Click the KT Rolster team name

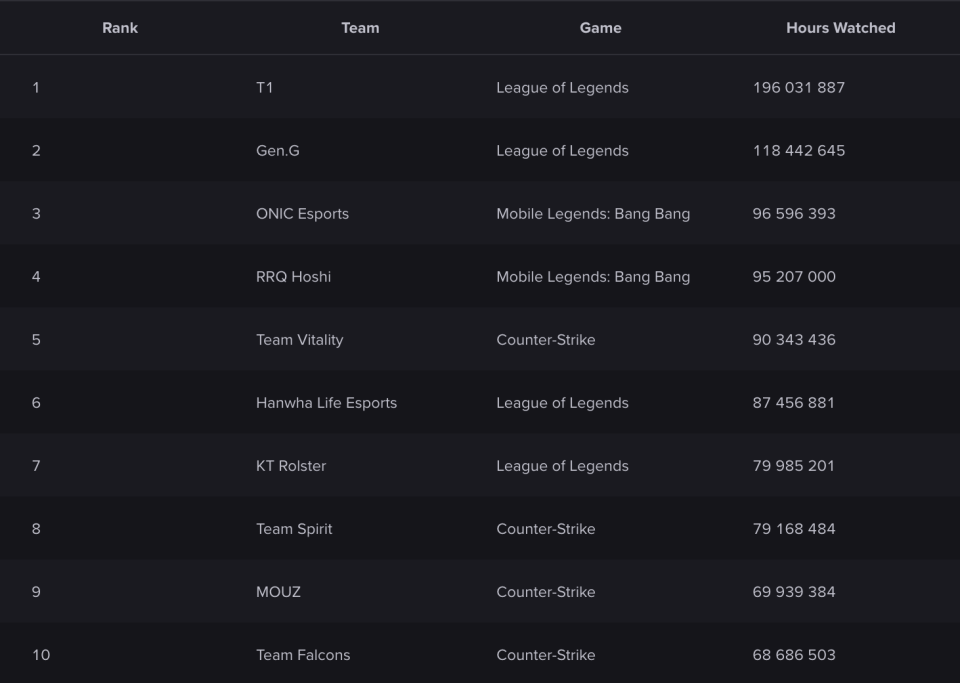coord(291,466)
